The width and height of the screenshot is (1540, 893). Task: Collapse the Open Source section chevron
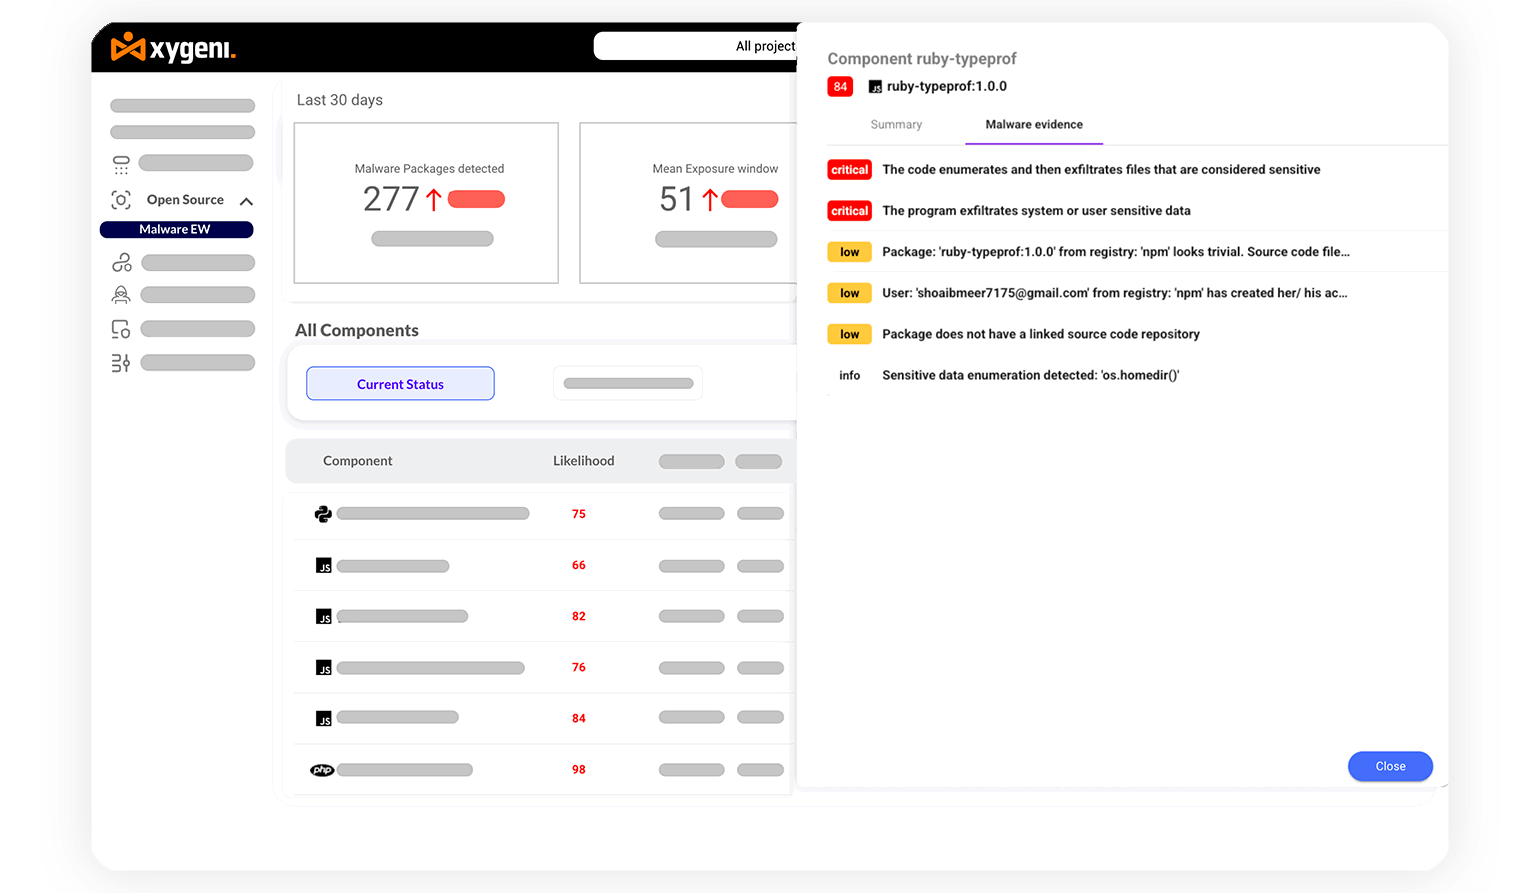246,201
